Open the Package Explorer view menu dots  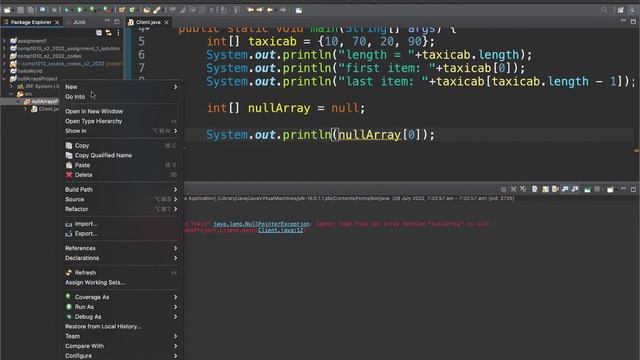[x=118, y=33]
